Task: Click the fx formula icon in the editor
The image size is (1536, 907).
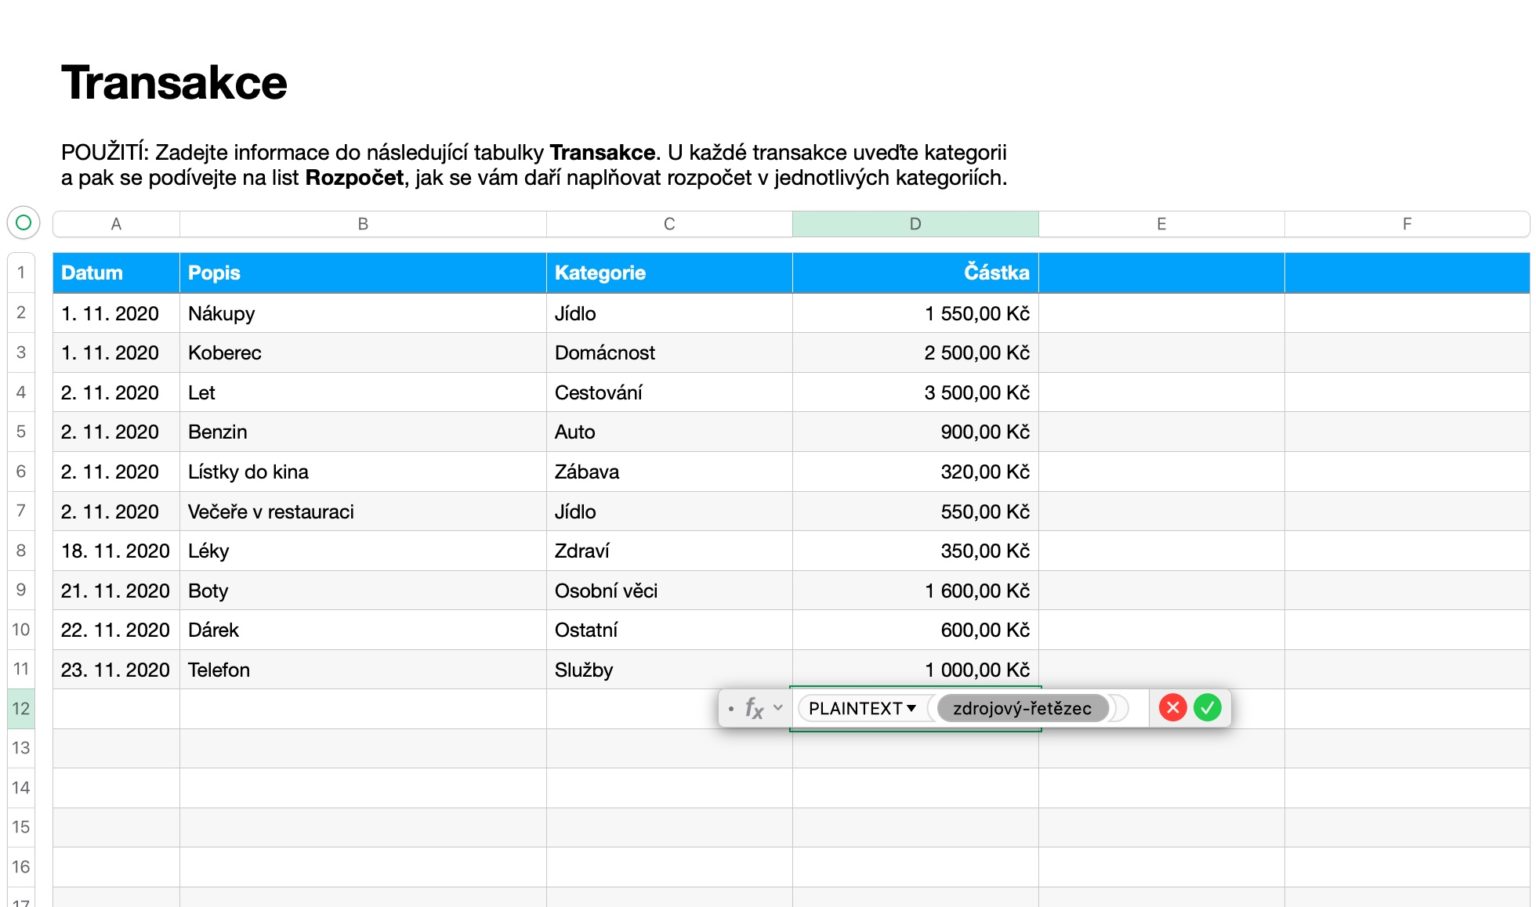Action: (x=752, y=708)
